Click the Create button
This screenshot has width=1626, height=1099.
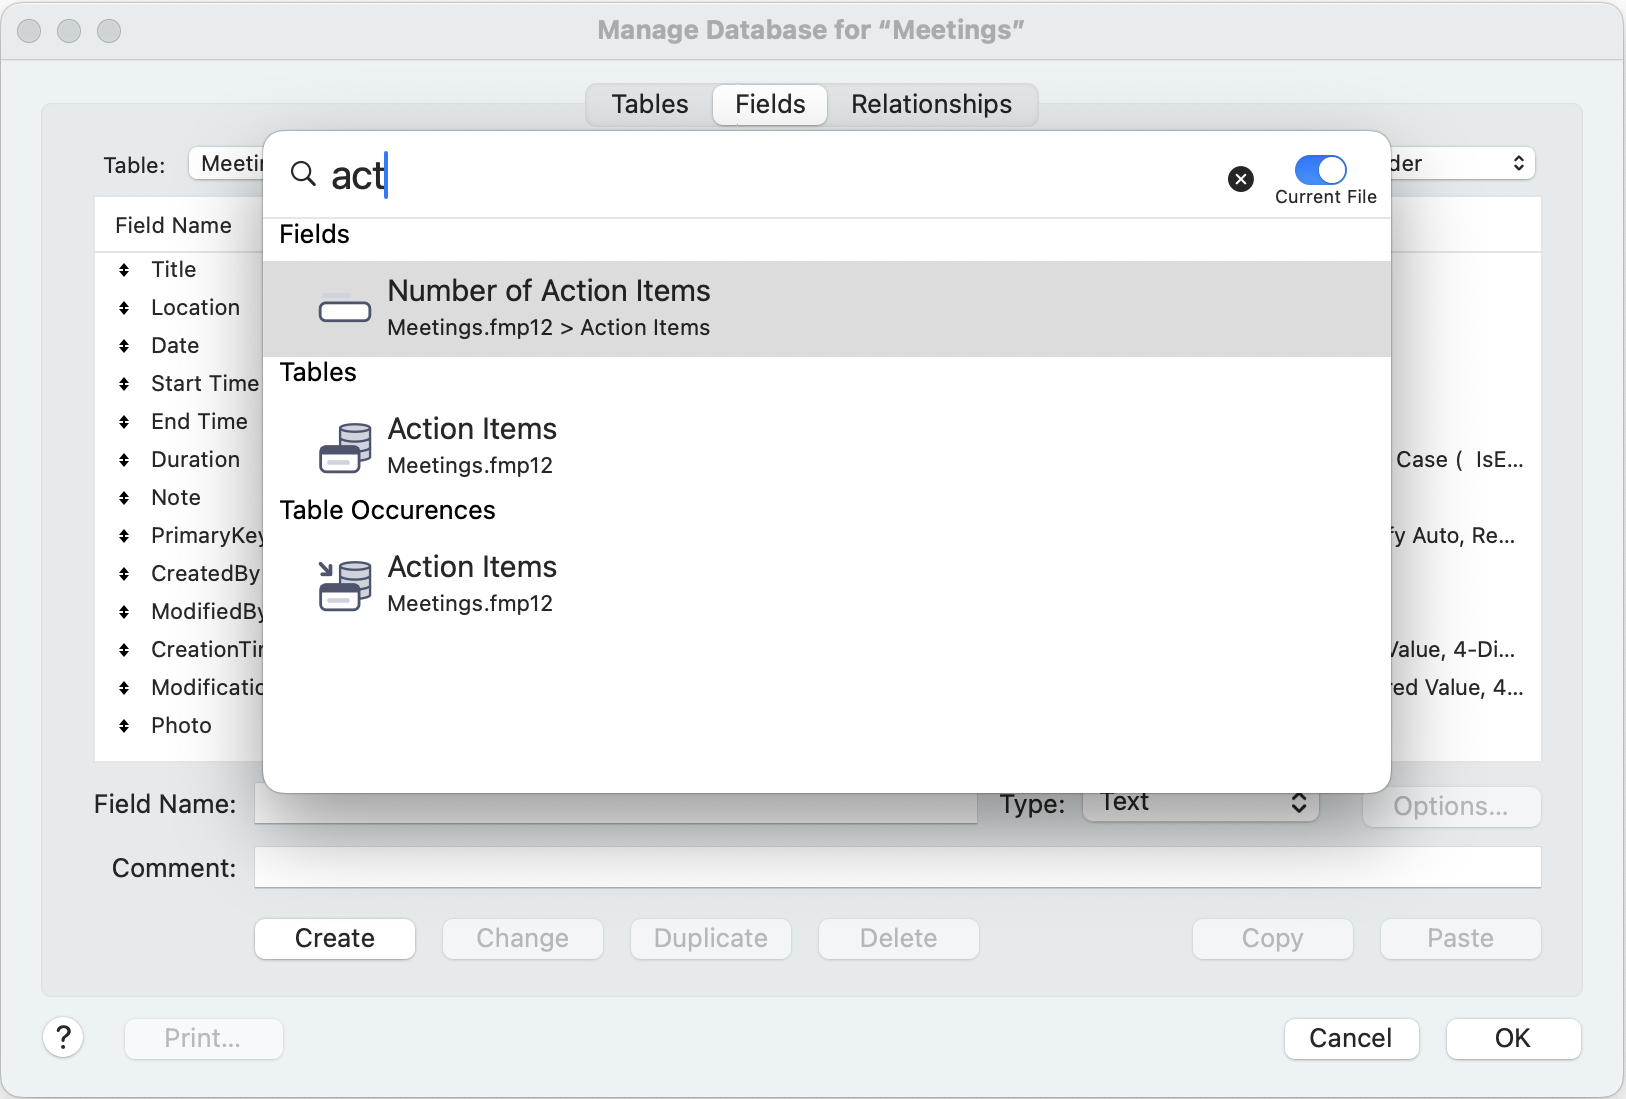tap(334, 938)
